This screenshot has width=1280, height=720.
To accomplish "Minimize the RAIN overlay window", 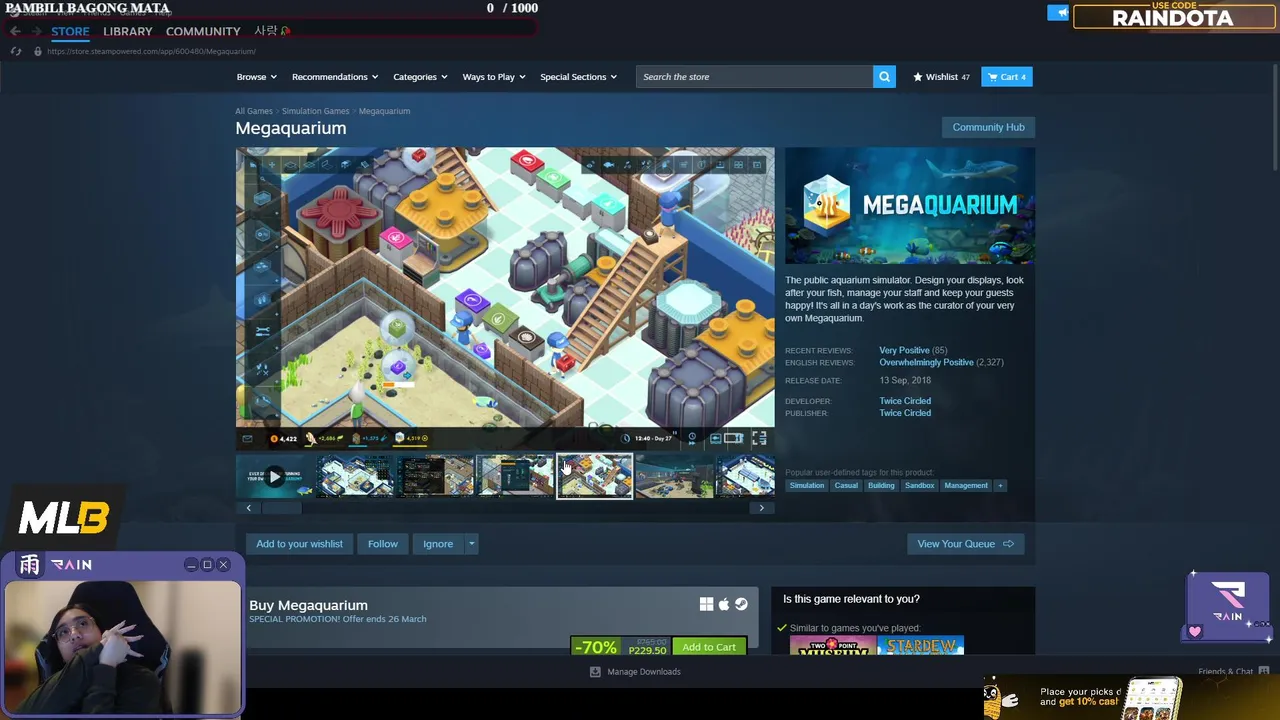I will point(191,565).
